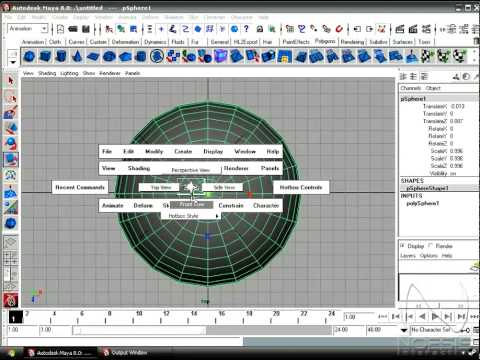The height and width of the screenshot is (360, 480).
Task: Switch to single perspective view layout
Action: [x=10, y=243]
